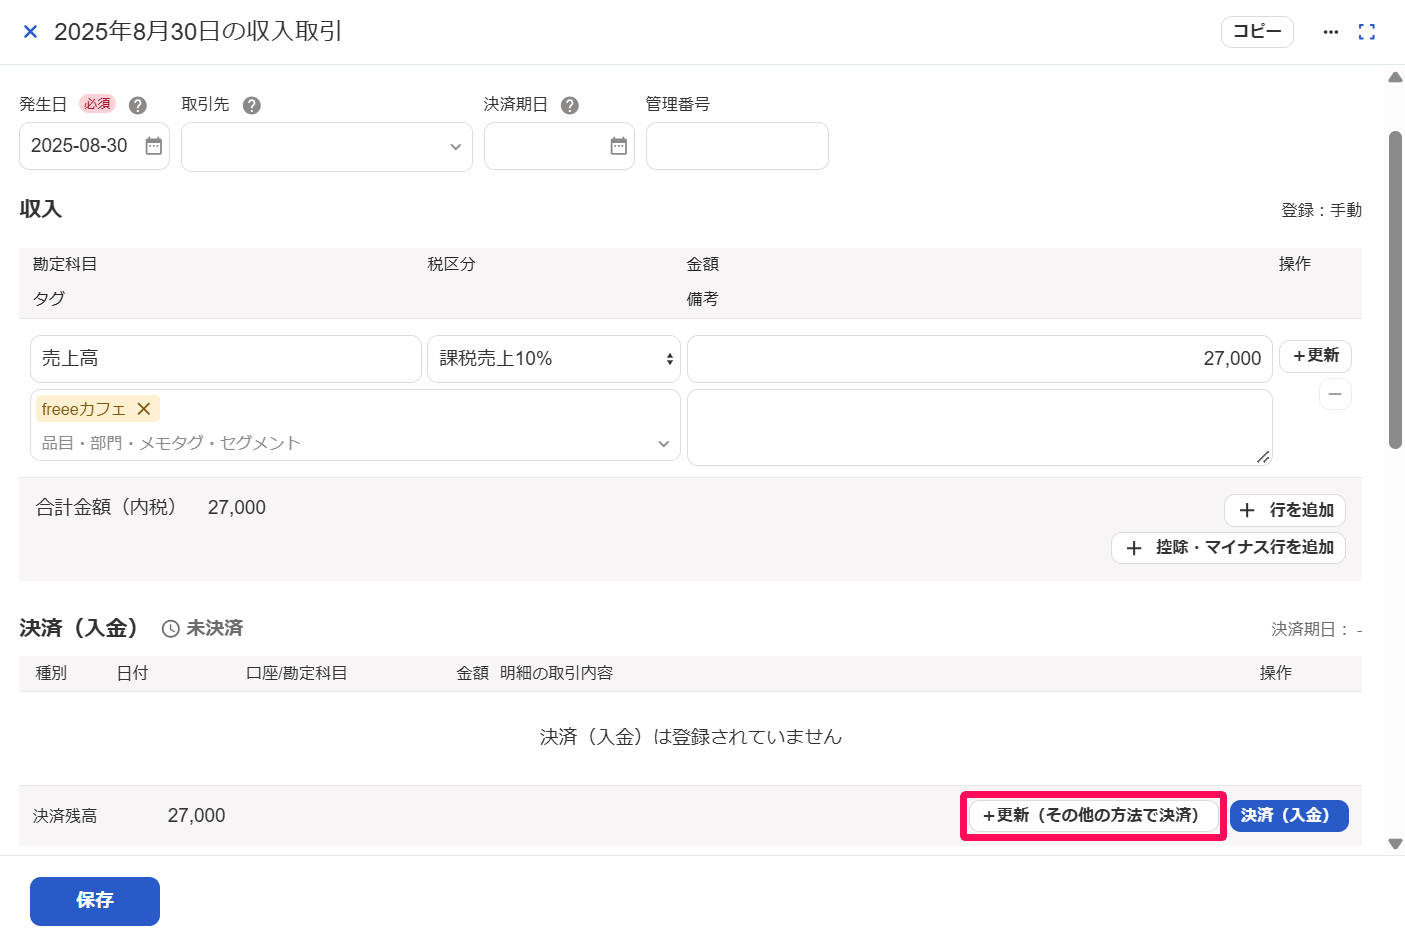
Task: Open the 課税売上10% tax category dropdown
Action: [554, 359]
